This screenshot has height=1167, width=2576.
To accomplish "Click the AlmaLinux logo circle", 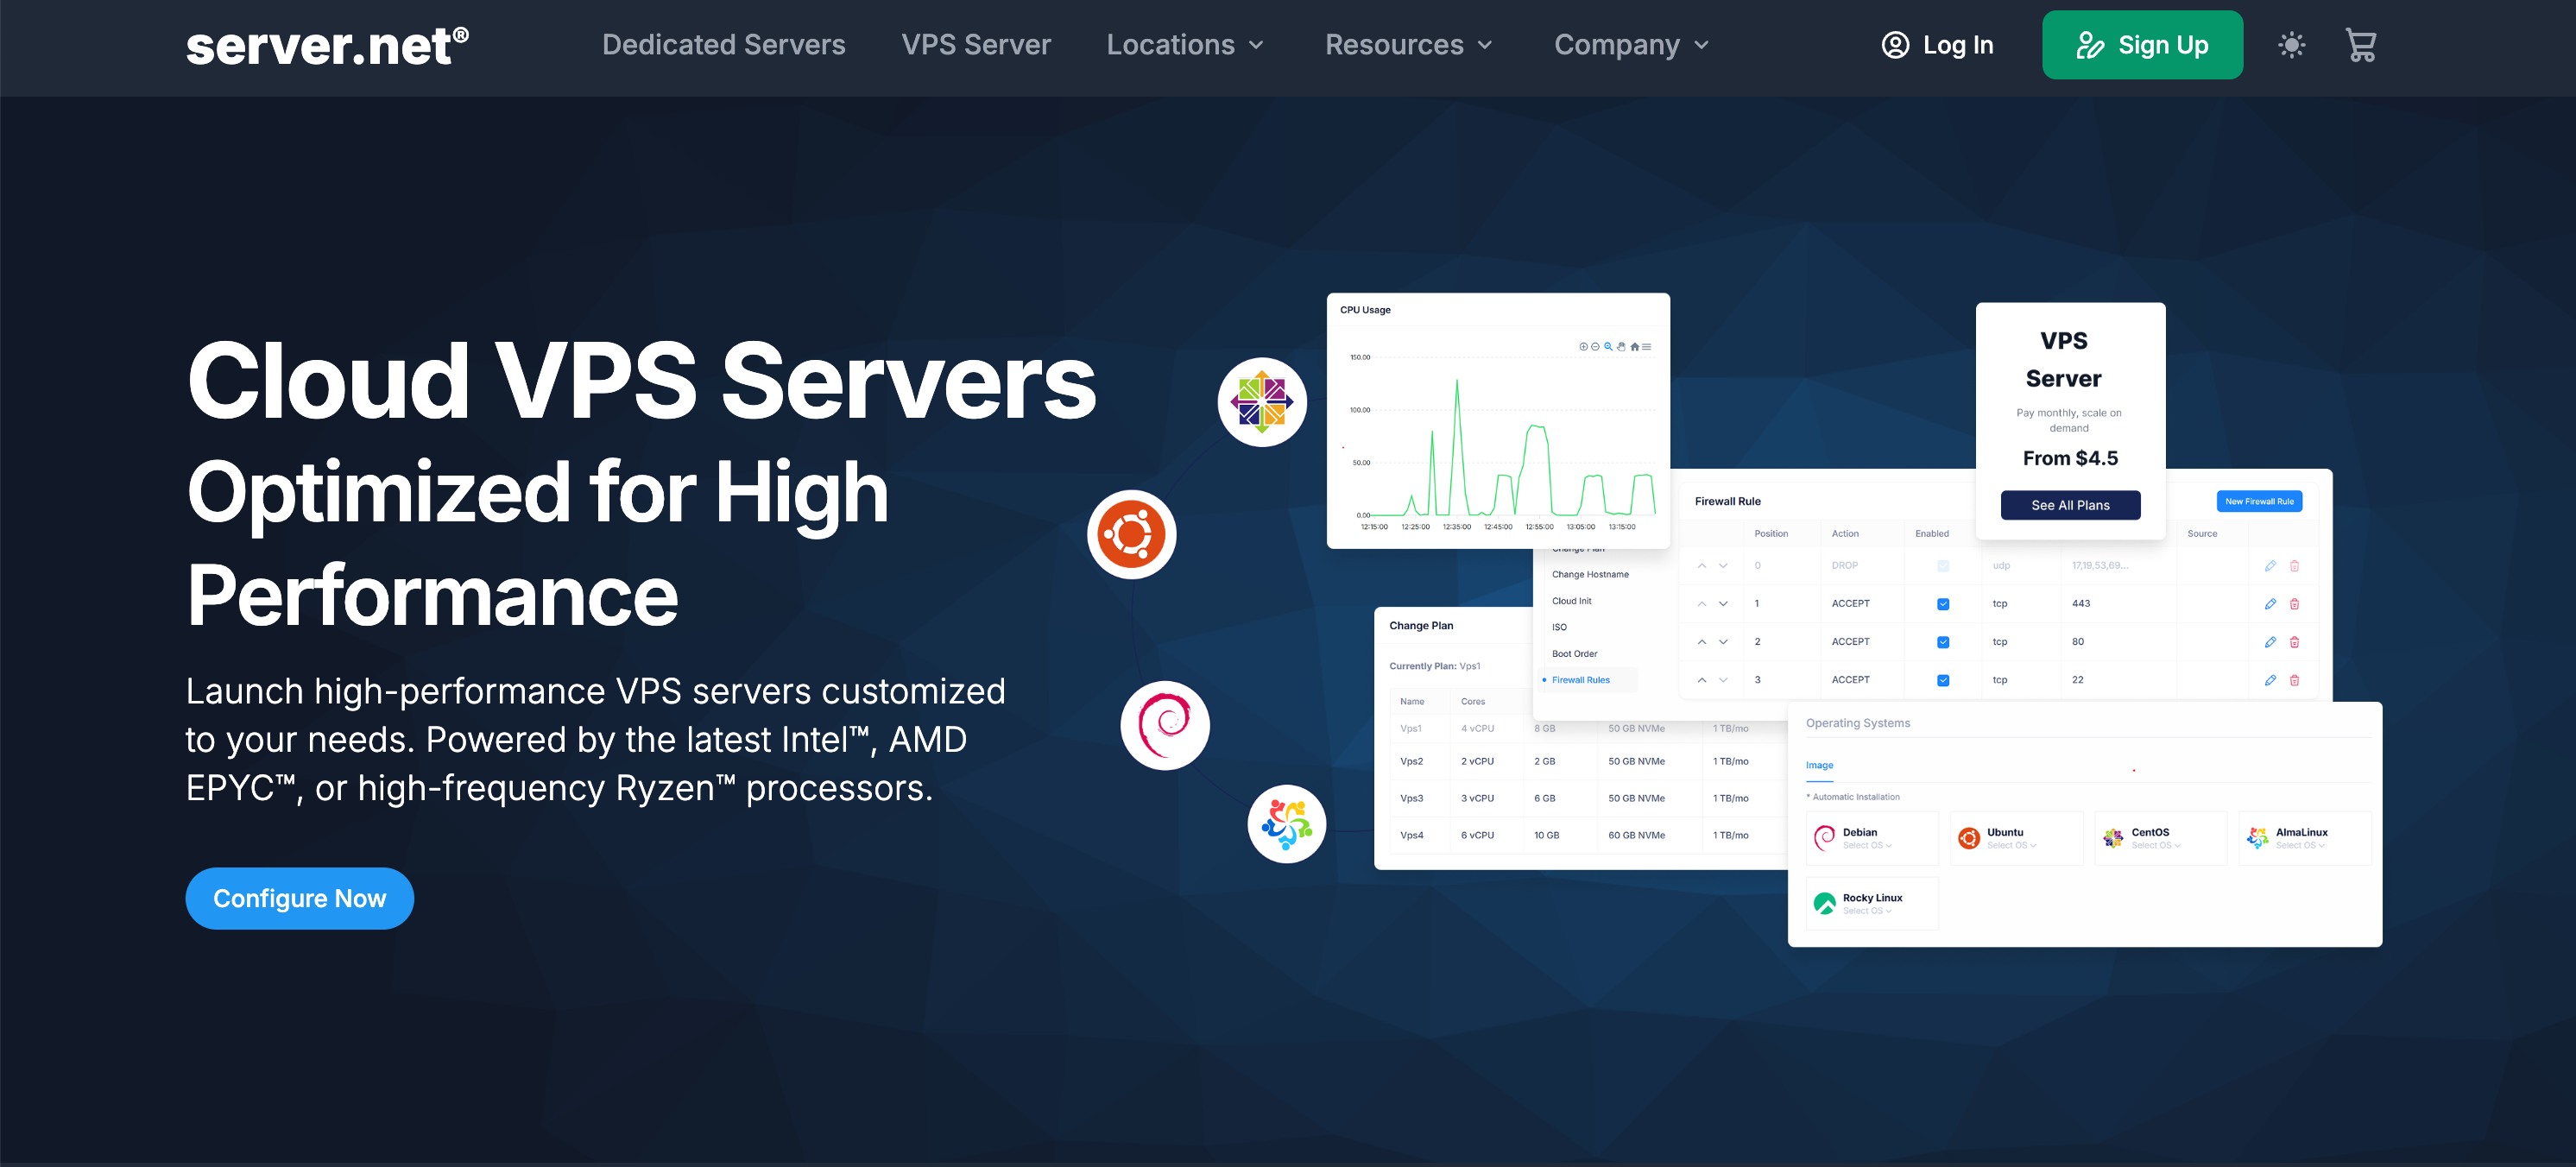I will click(1286, 824).
